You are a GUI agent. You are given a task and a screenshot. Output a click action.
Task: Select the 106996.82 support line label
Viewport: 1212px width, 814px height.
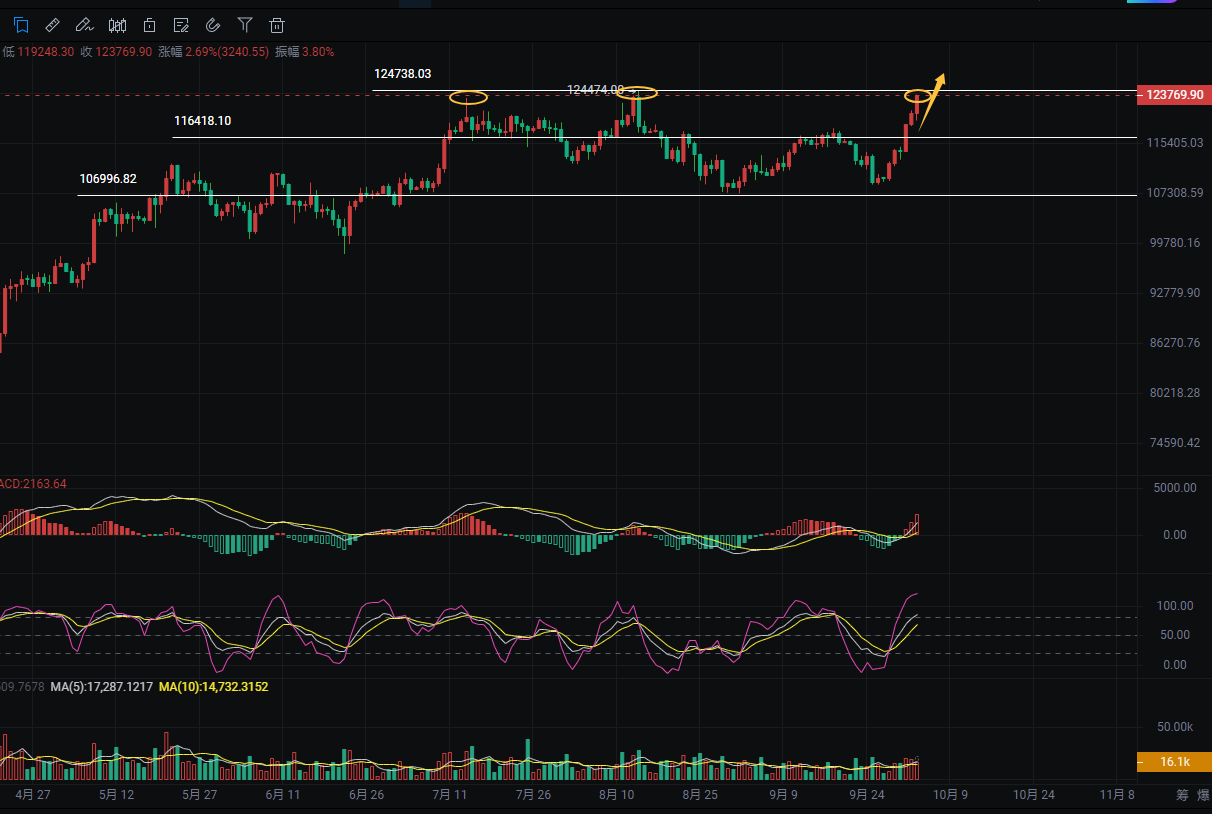pyautogui.click(x=108, y=179)
